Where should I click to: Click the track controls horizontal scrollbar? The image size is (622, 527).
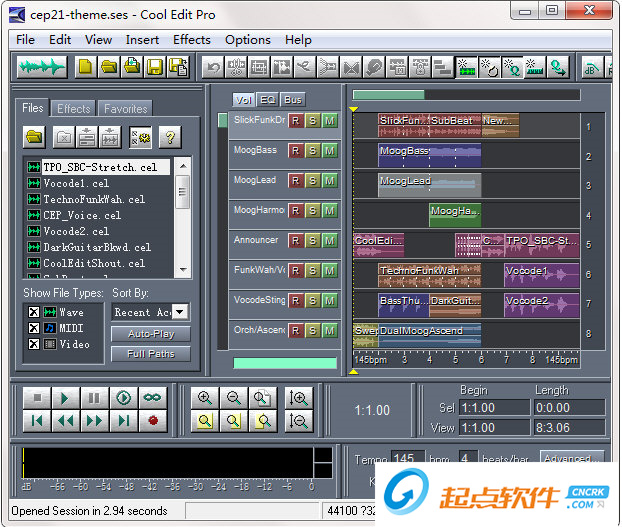point(285,363)
